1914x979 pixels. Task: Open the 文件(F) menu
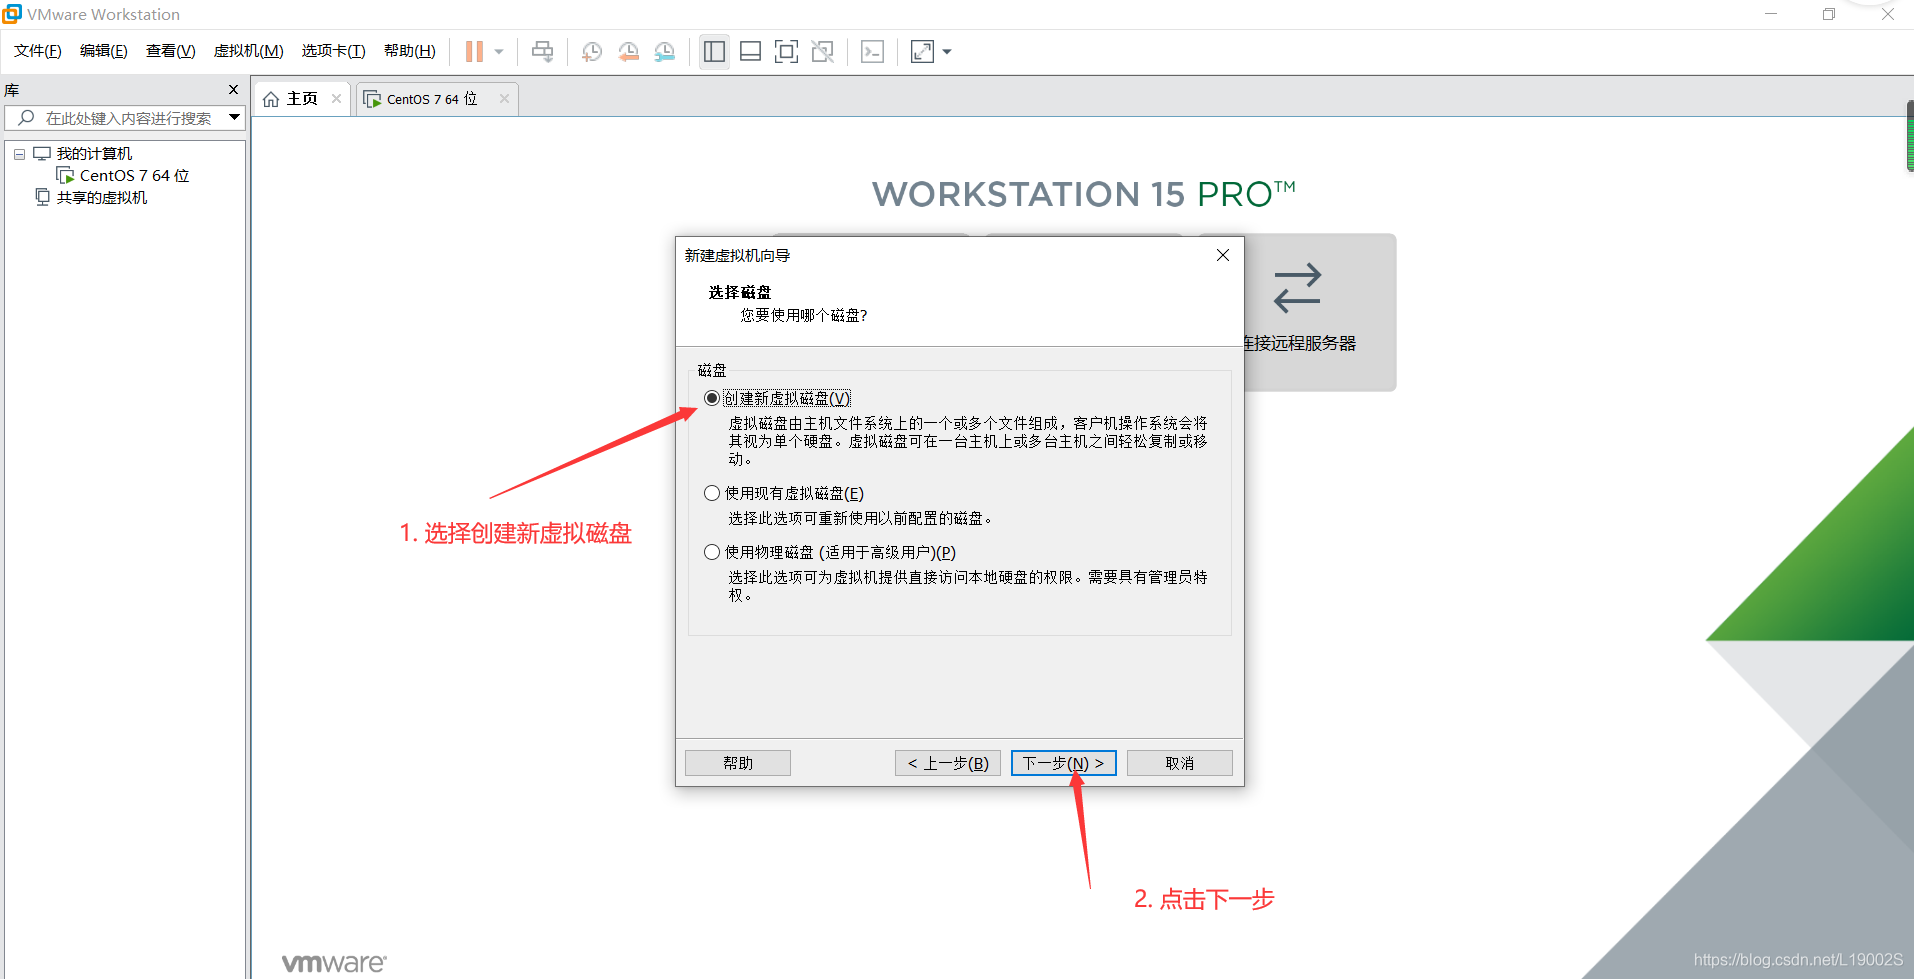click(38, 51)
